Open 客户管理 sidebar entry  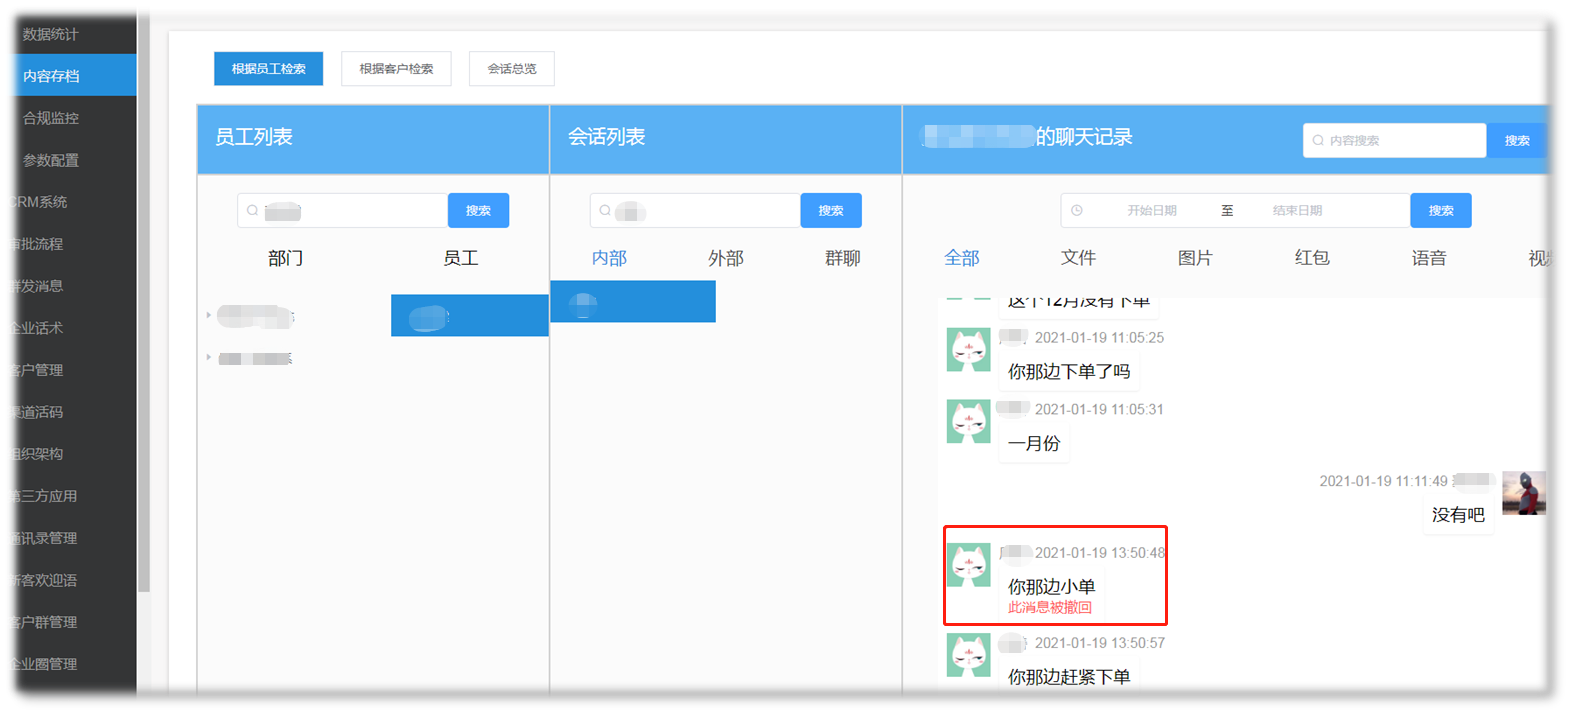(x=36, y=370)
